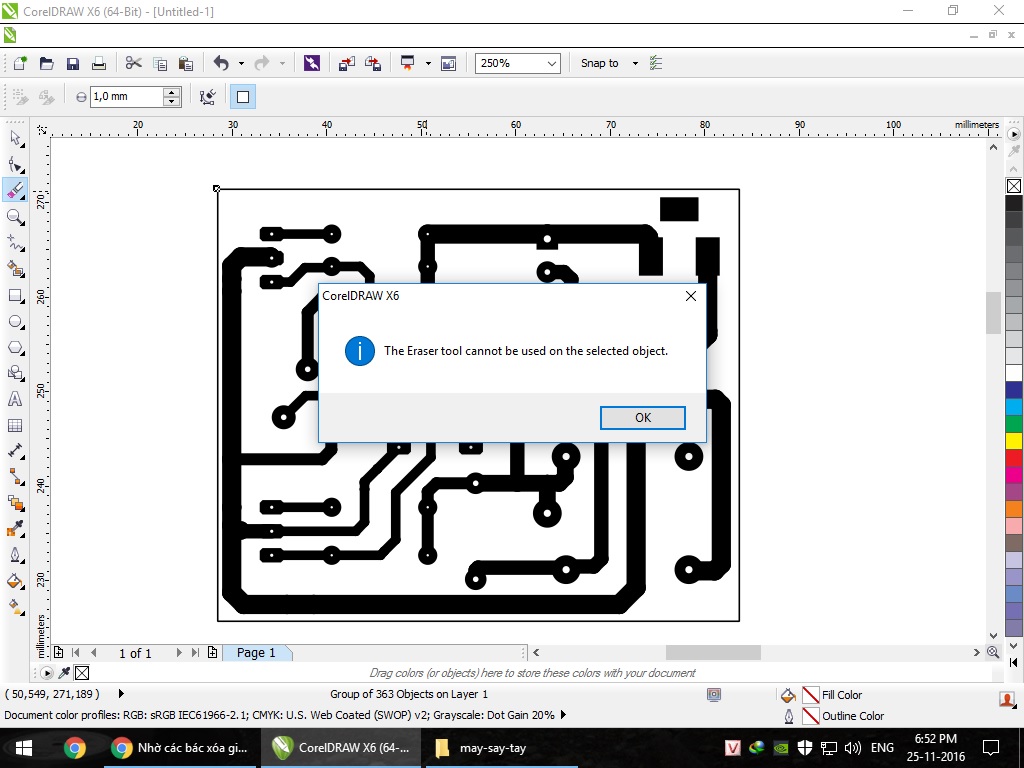Switch to the Page 1 tab
The height and width of the screenshot is (768, 1024).
tap(256, 653)
